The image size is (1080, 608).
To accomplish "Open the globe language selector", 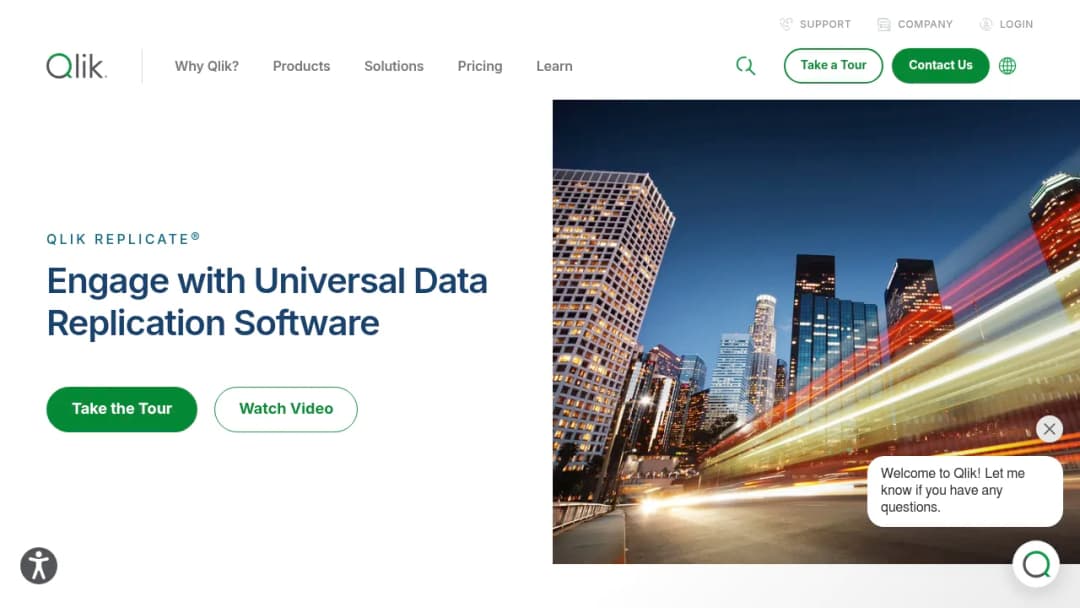I will click(1007, 65).
